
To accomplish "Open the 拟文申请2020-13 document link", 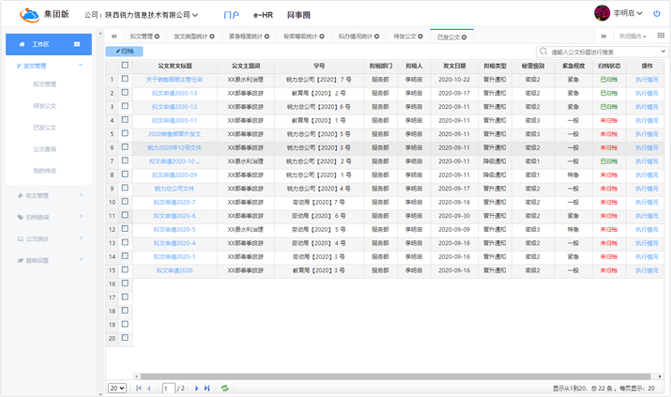I will pos(174,93).
